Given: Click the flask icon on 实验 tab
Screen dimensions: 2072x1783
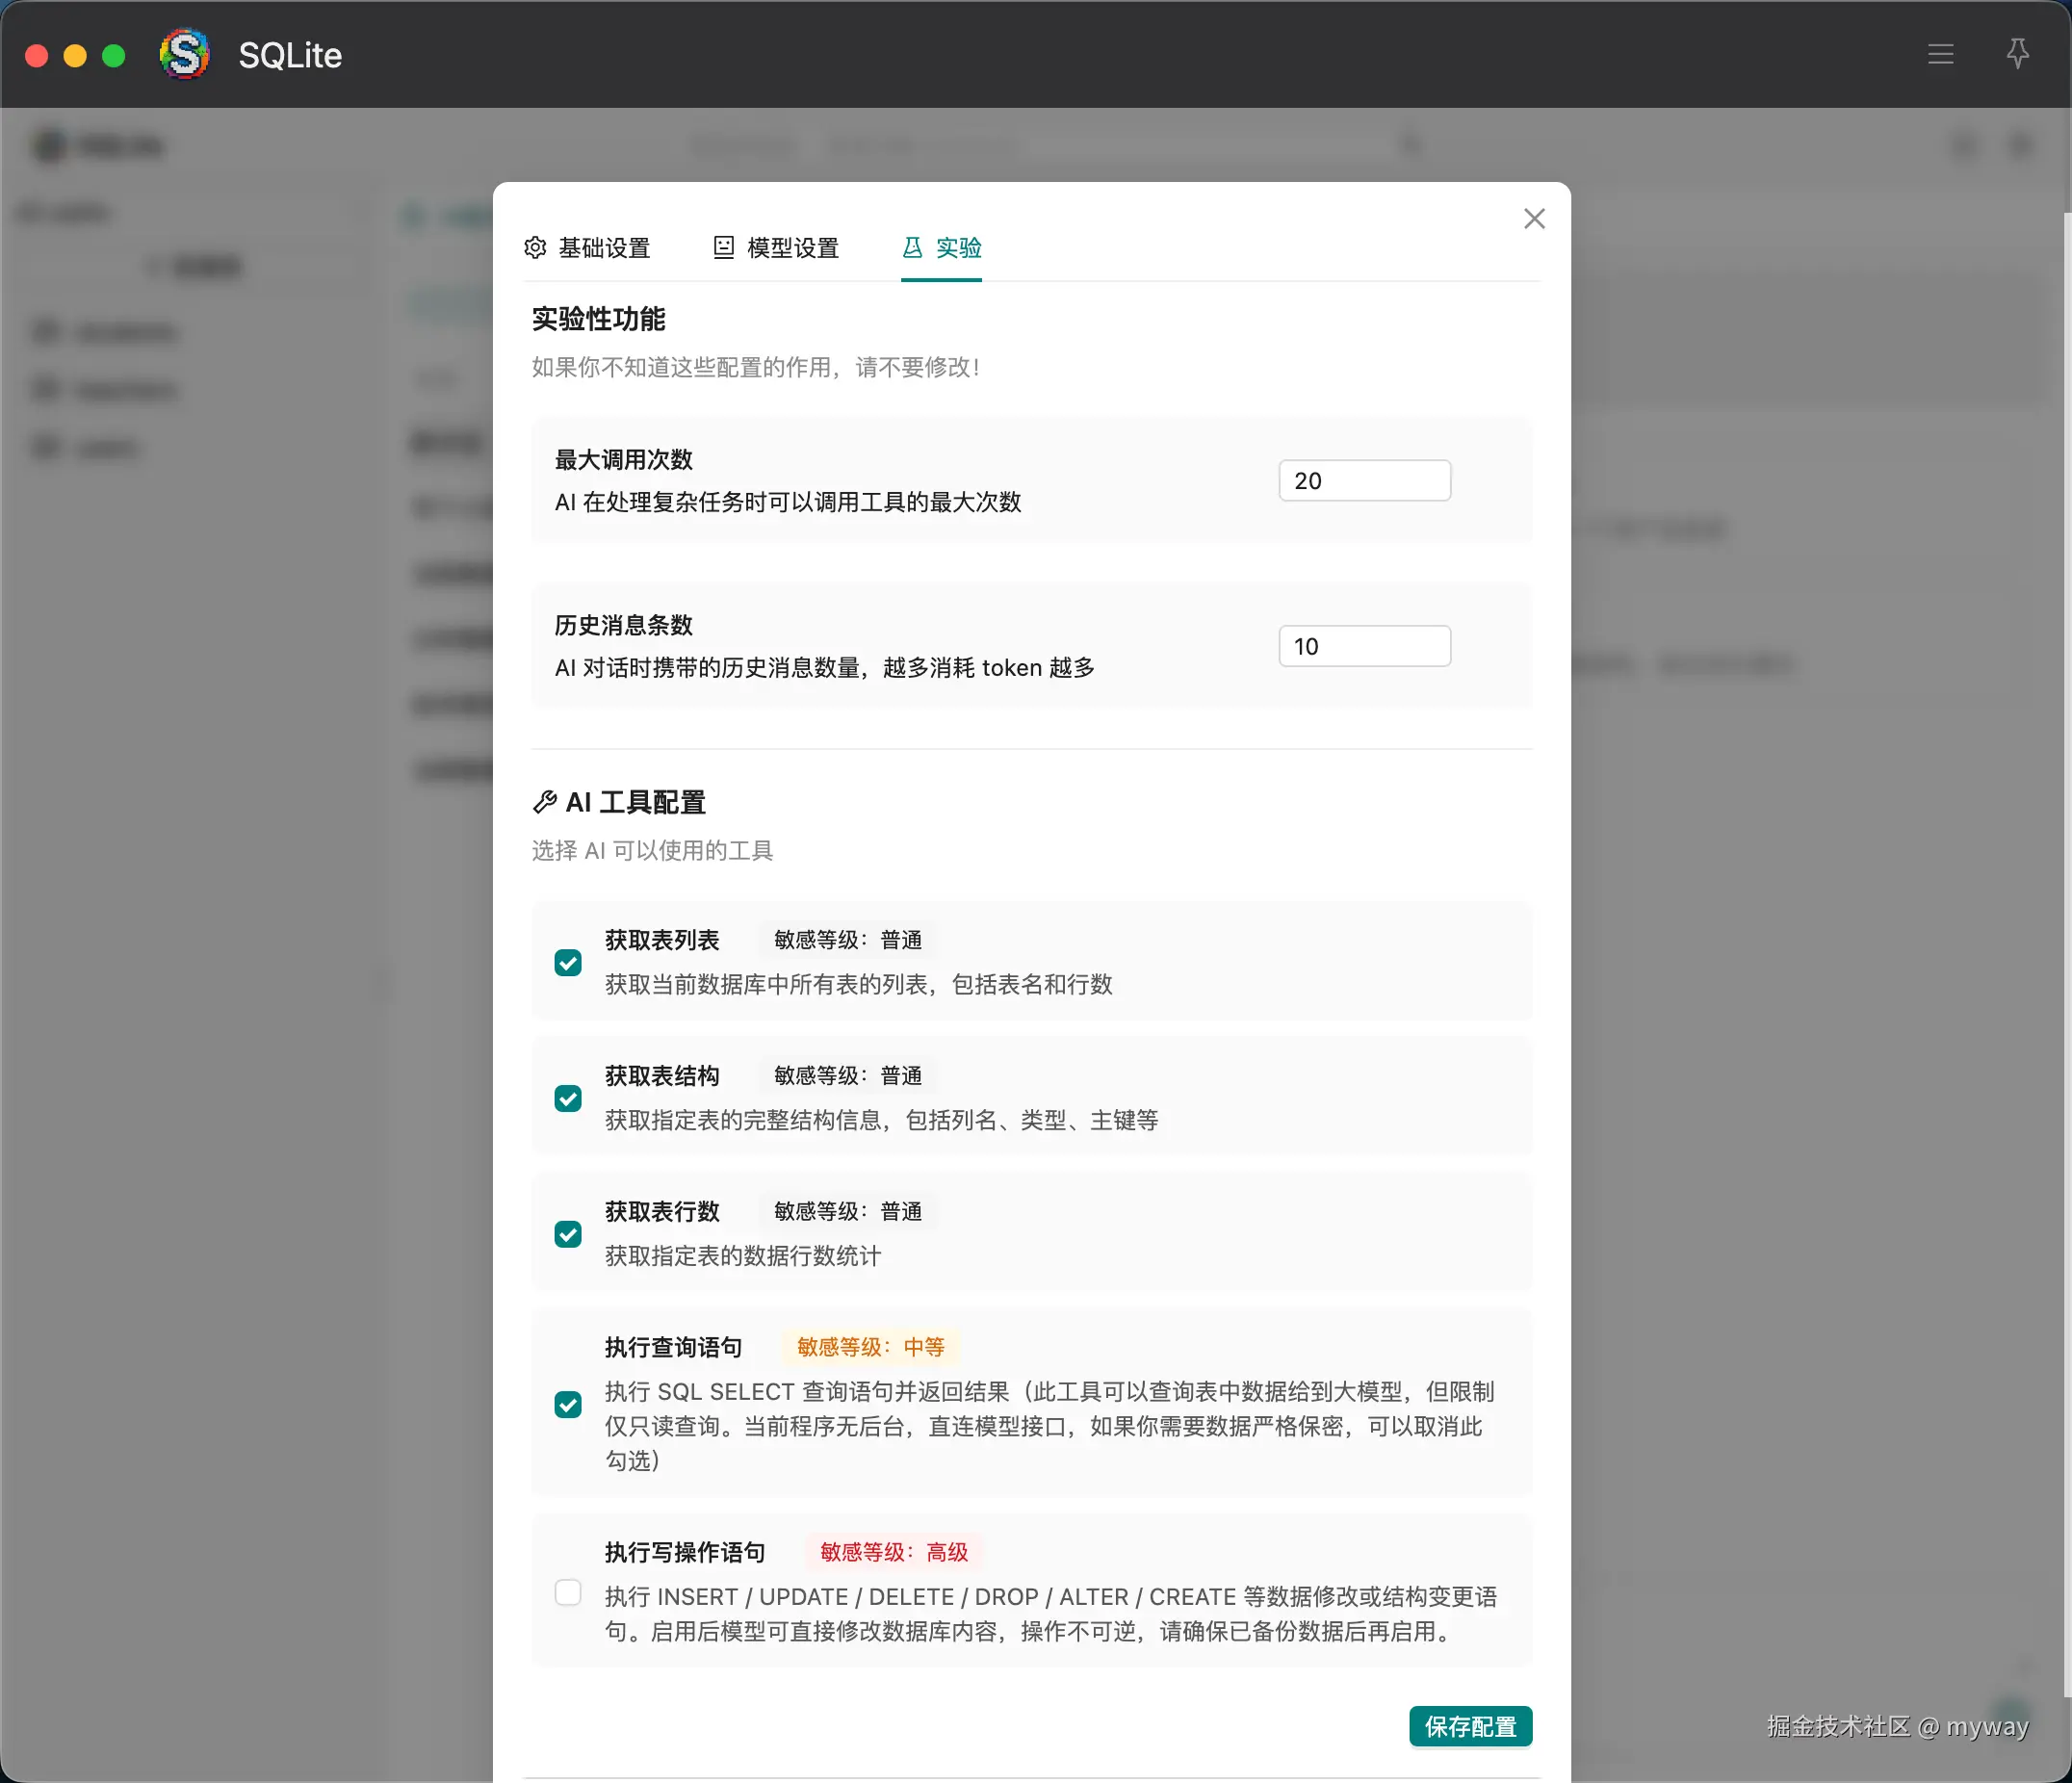Looking at the screenshot, I should click(x=912, y=247).
